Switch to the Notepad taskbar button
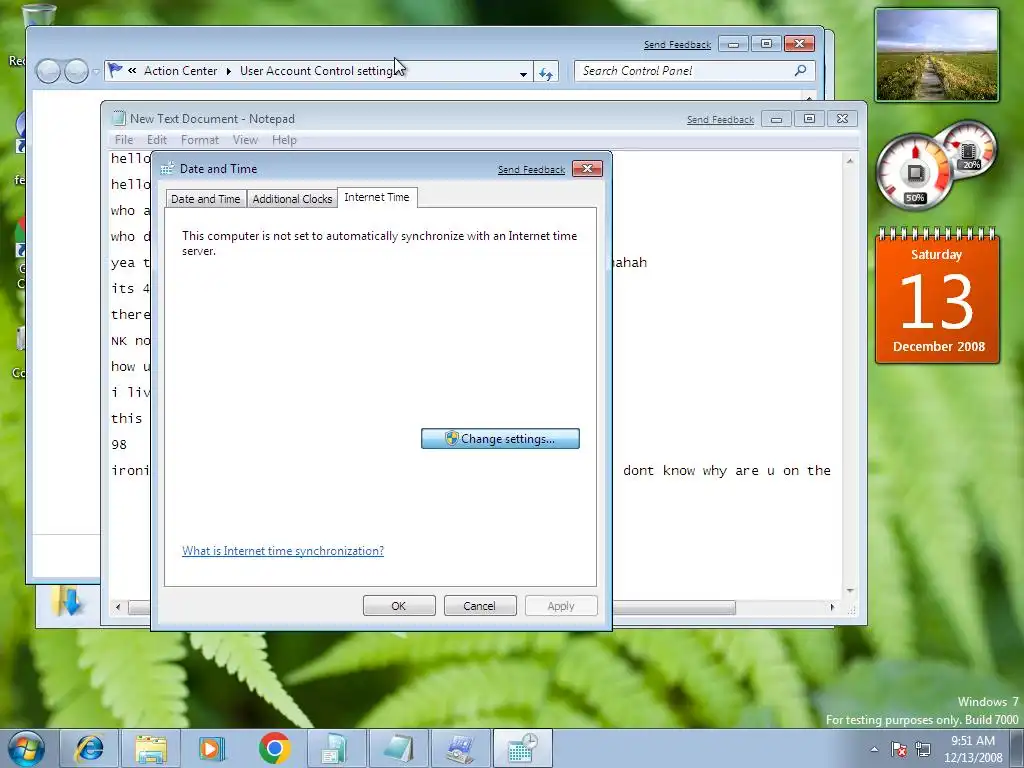This screenshot has height=768, width=1024. coord(398,748)
